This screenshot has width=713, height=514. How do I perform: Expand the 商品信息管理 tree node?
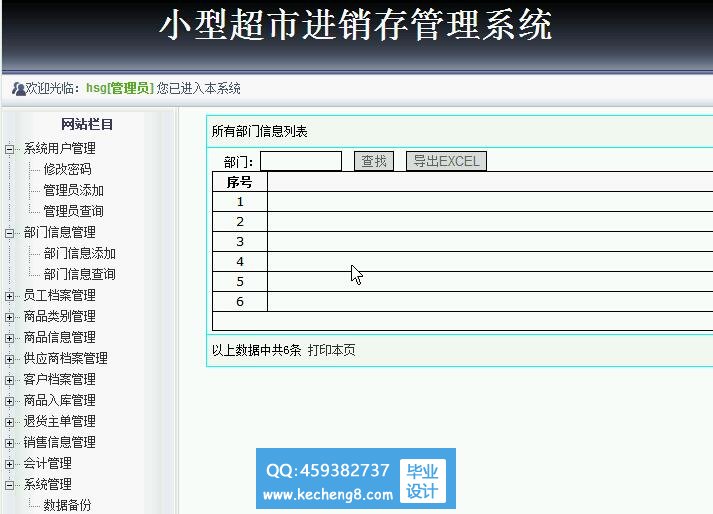(9, 338)
